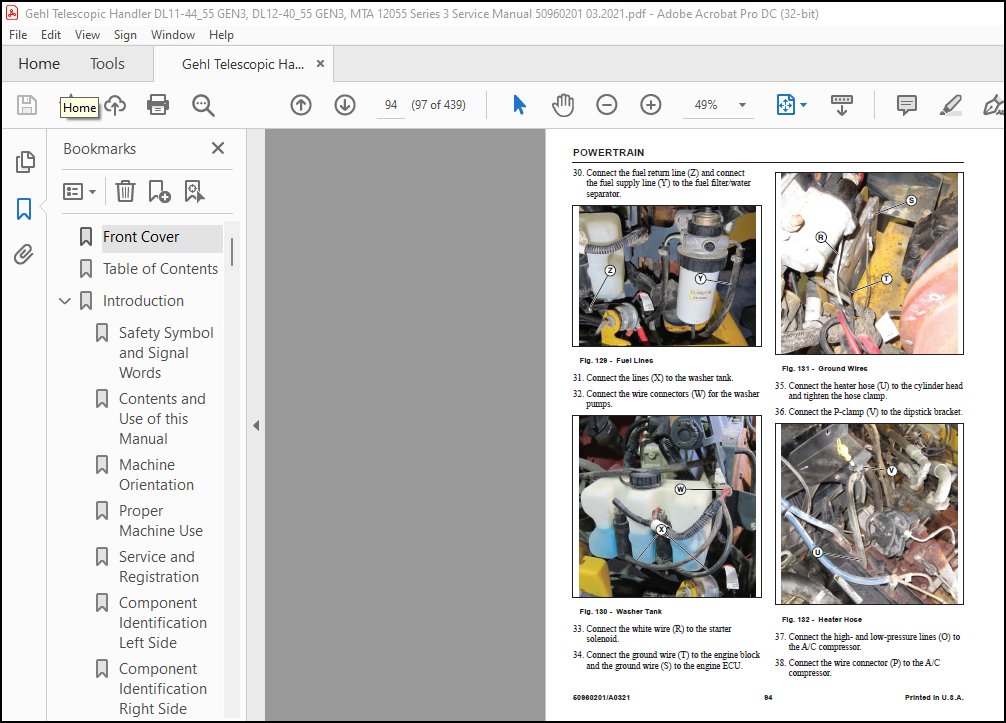
Task: Open the Proper Machine Use bookmark
Action: [160, 521]
